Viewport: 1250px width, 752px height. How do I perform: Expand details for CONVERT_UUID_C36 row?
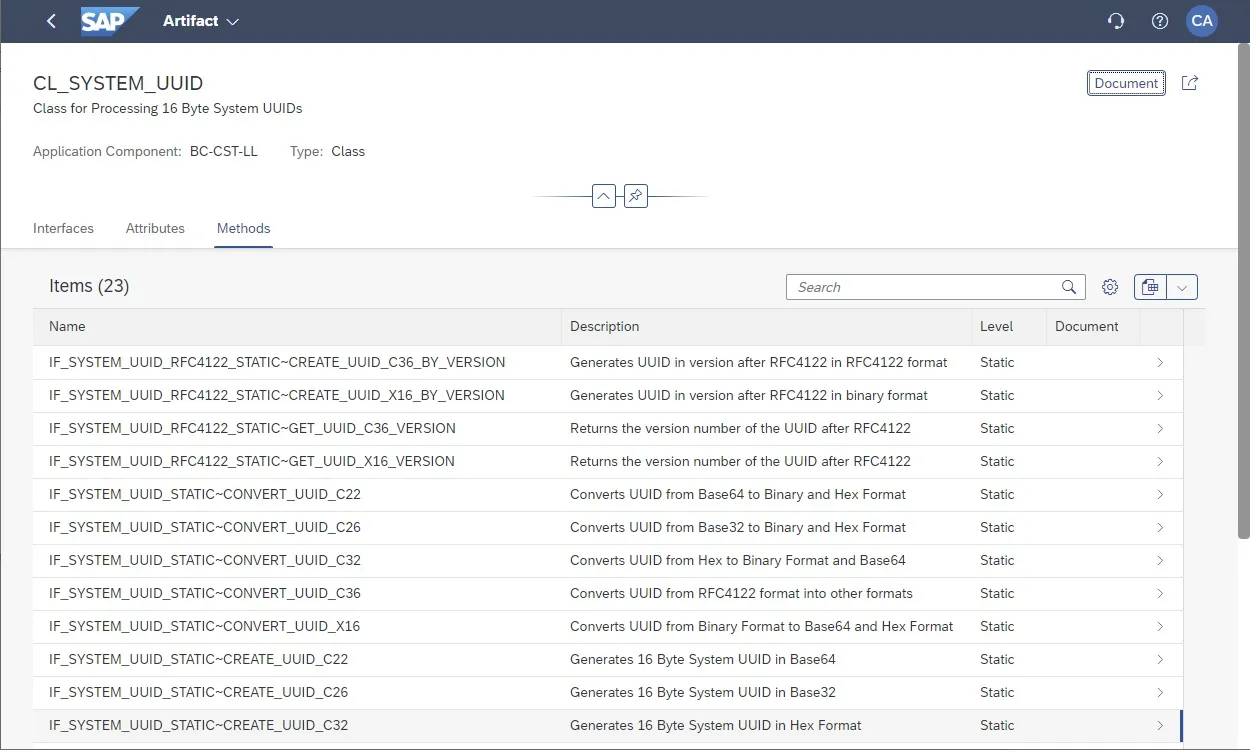point(1159,593)
